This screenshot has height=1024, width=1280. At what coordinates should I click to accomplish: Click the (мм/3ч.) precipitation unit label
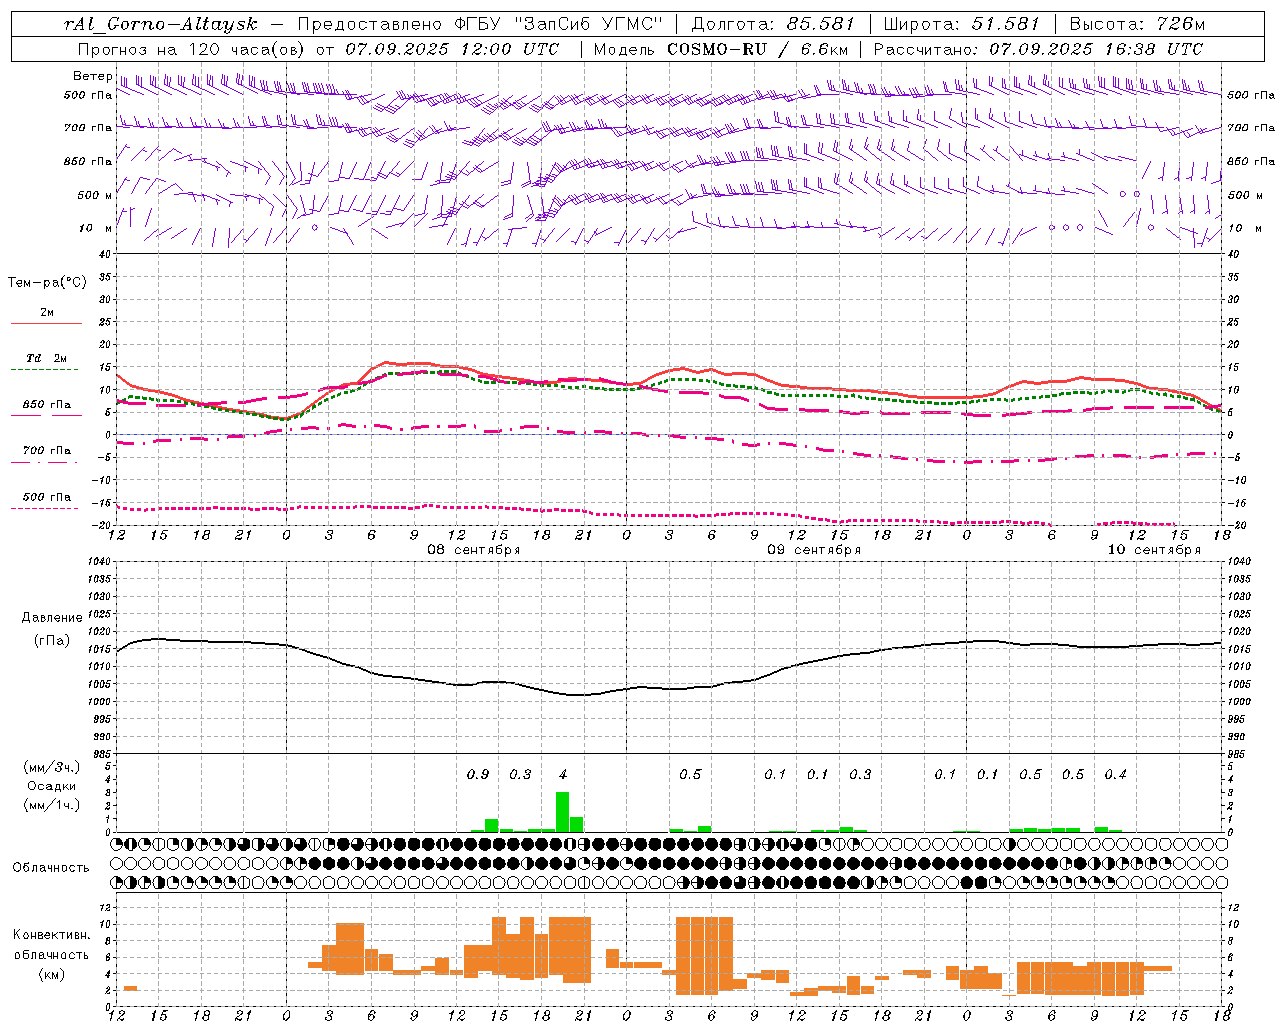[52, 768]
